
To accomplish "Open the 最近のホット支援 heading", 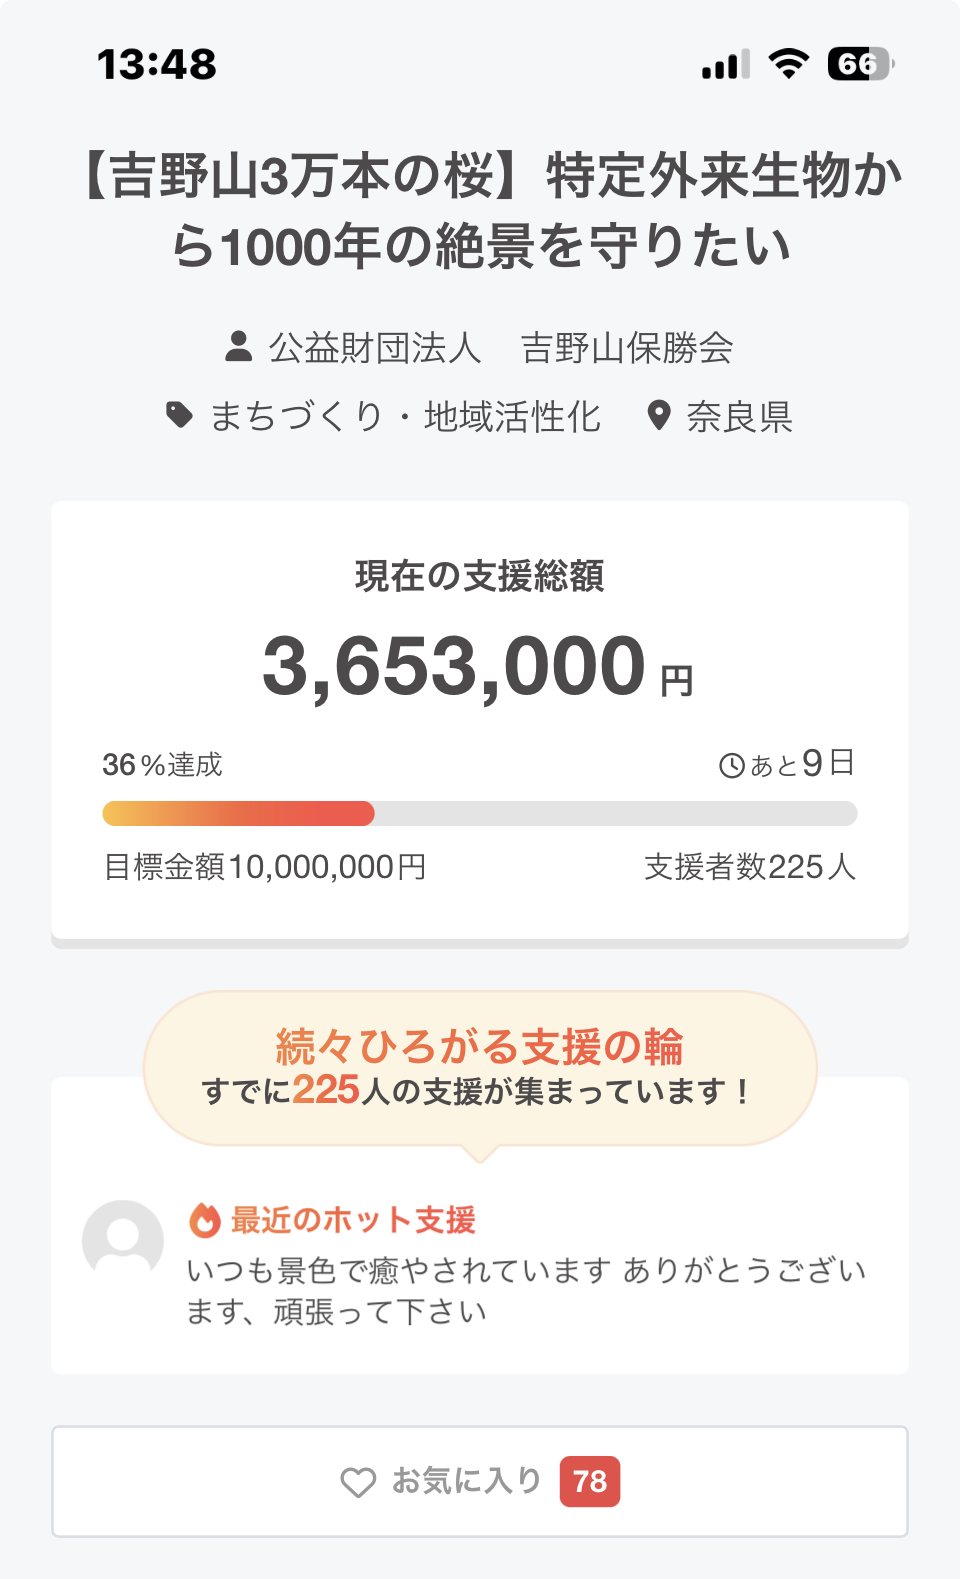I will click(353, 1220).
